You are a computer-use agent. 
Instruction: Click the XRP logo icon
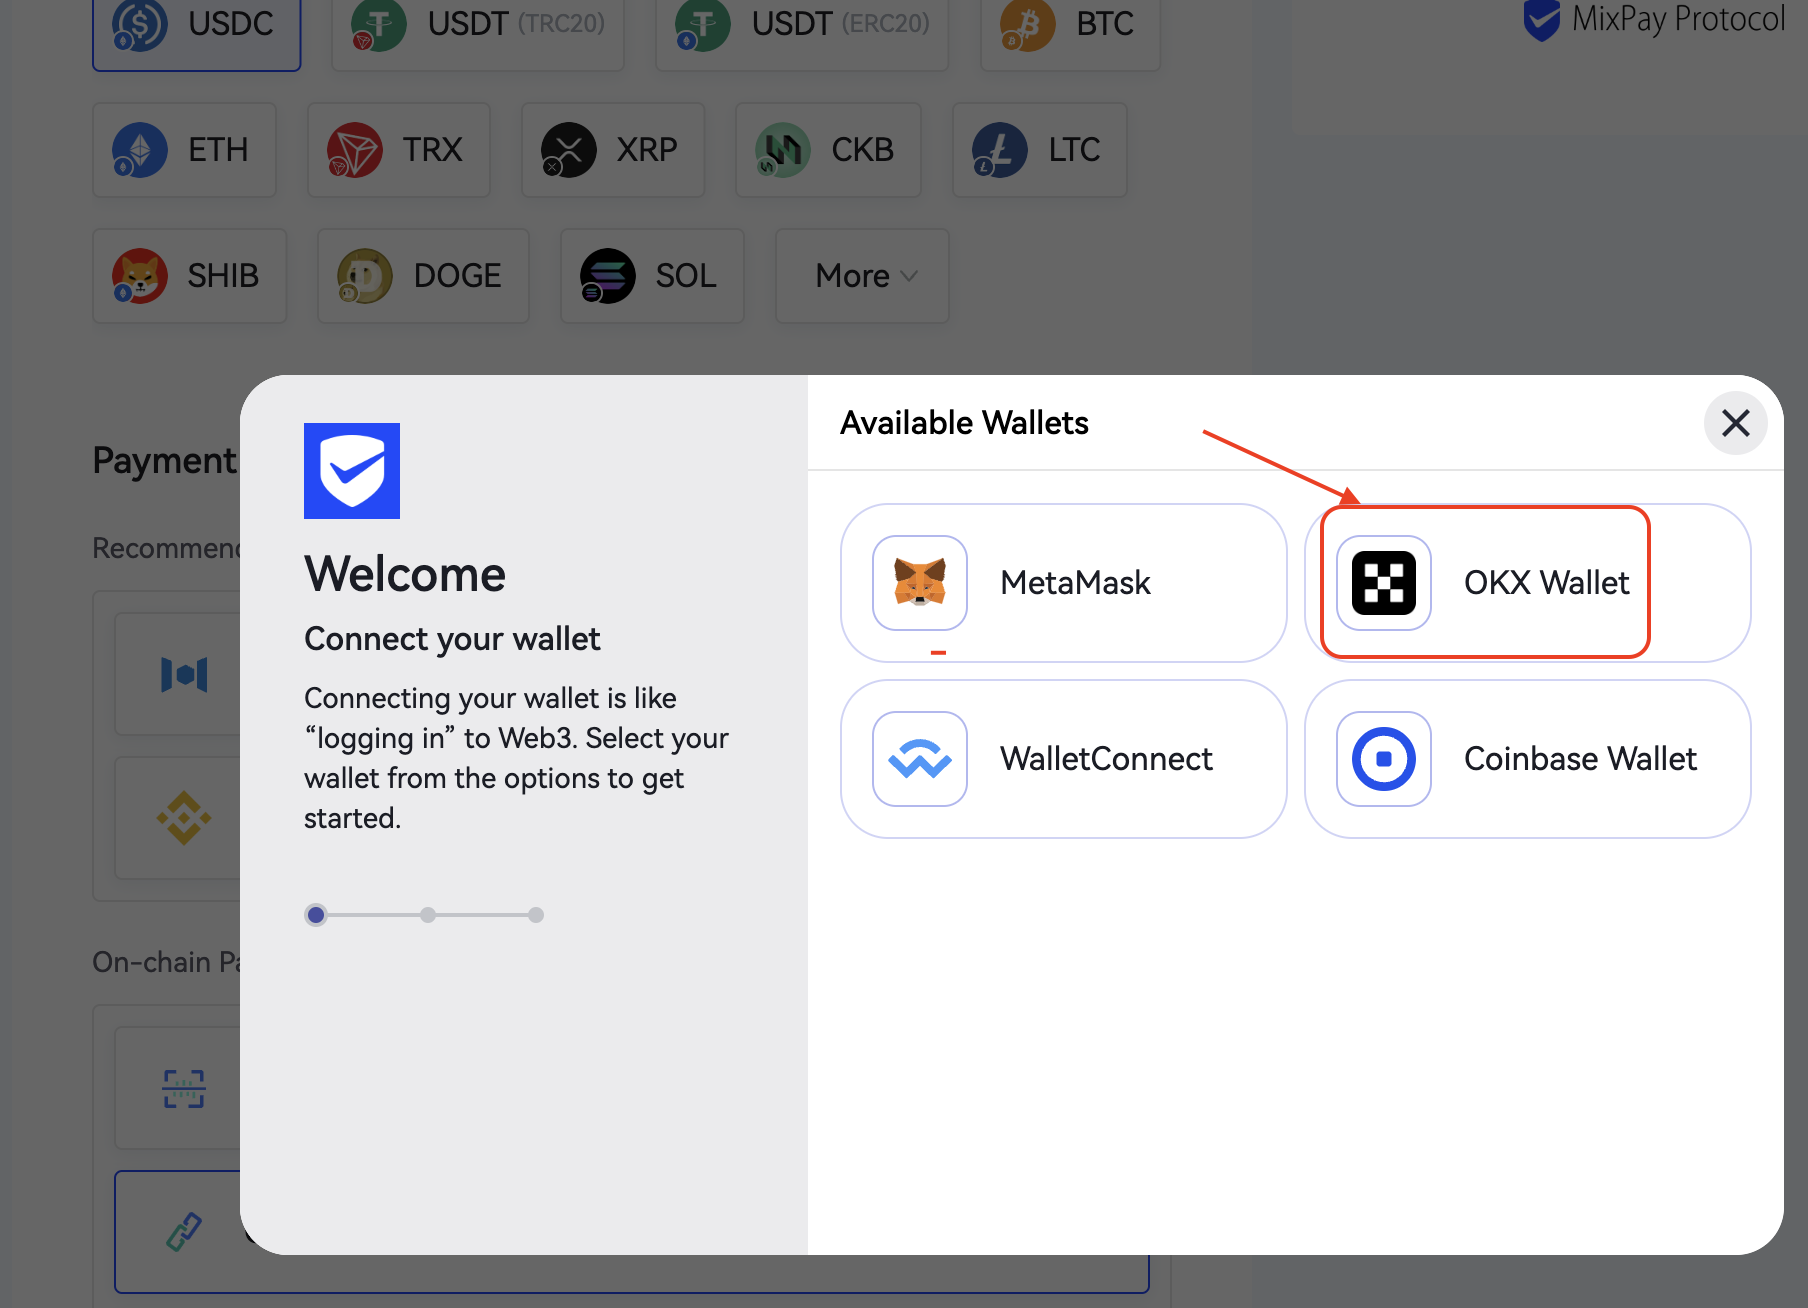click(569, 150)
